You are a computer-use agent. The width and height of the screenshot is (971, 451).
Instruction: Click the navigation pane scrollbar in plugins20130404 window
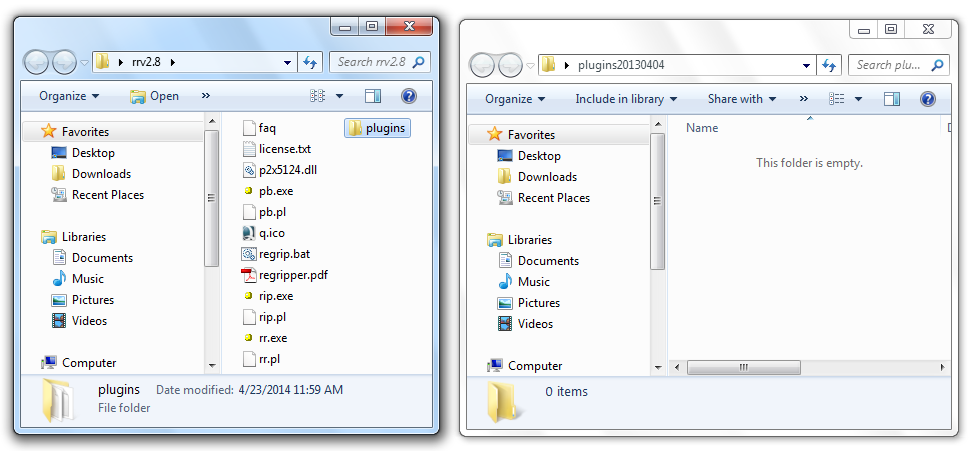658,201
